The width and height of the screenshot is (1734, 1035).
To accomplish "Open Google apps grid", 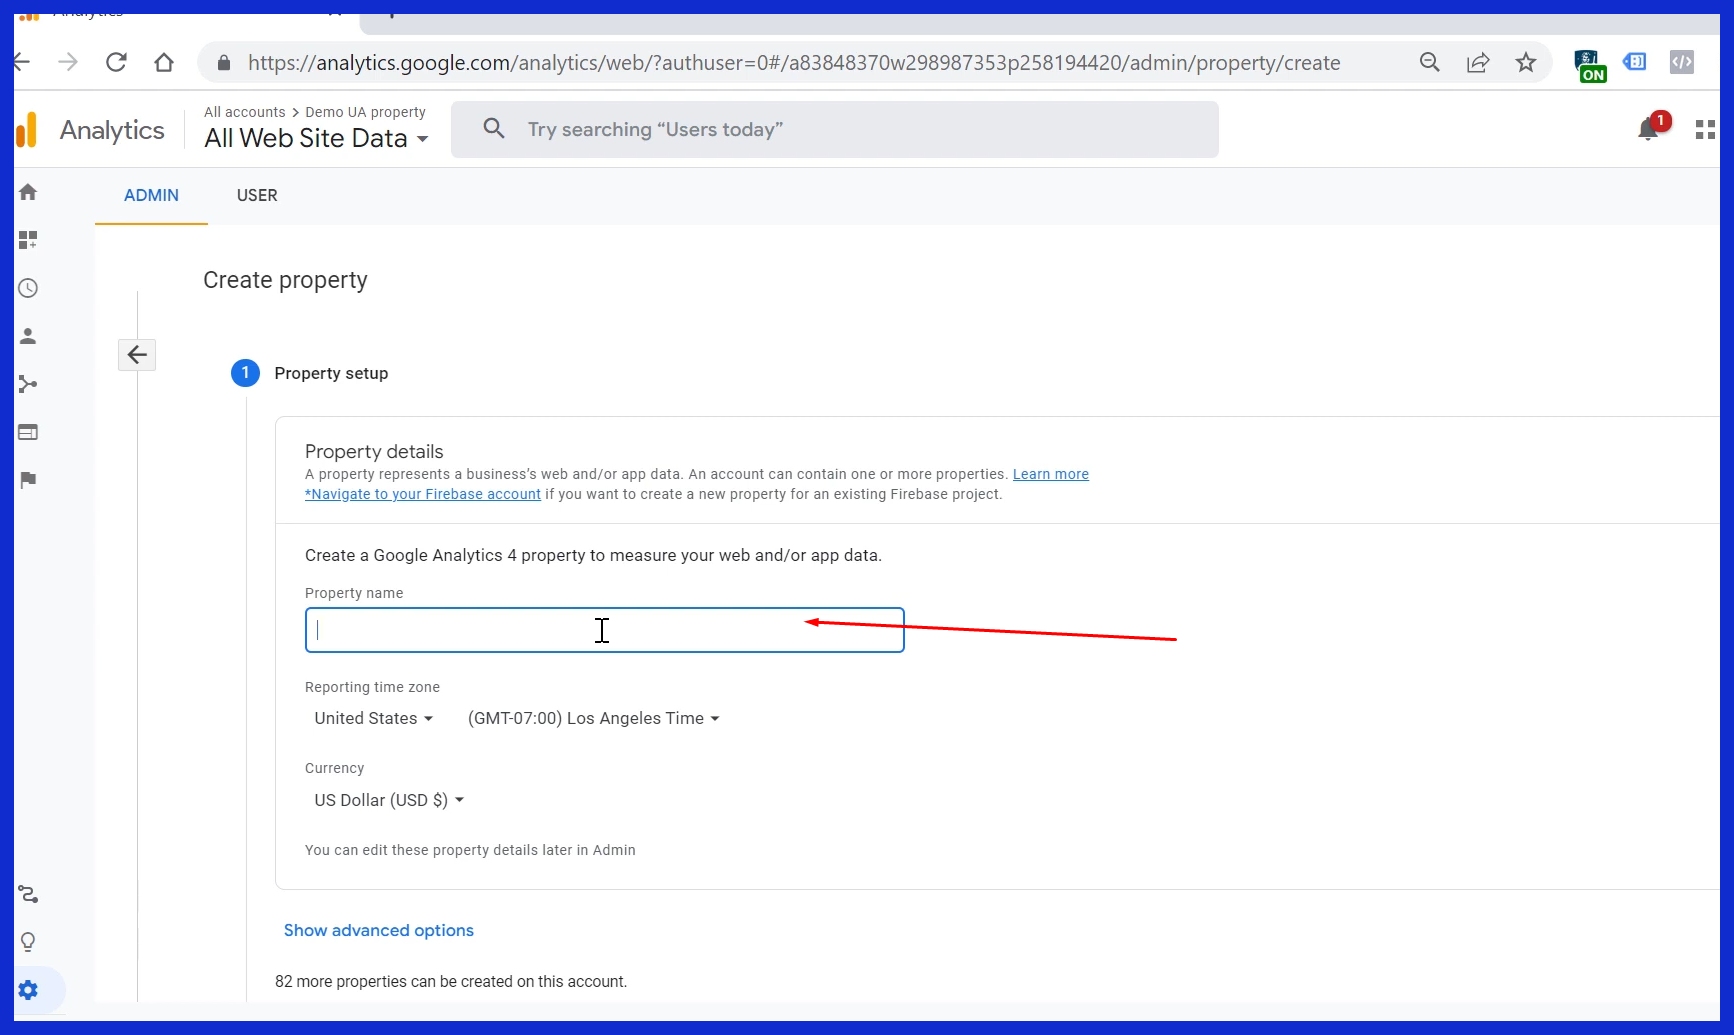I will (x=1706, y=129).
